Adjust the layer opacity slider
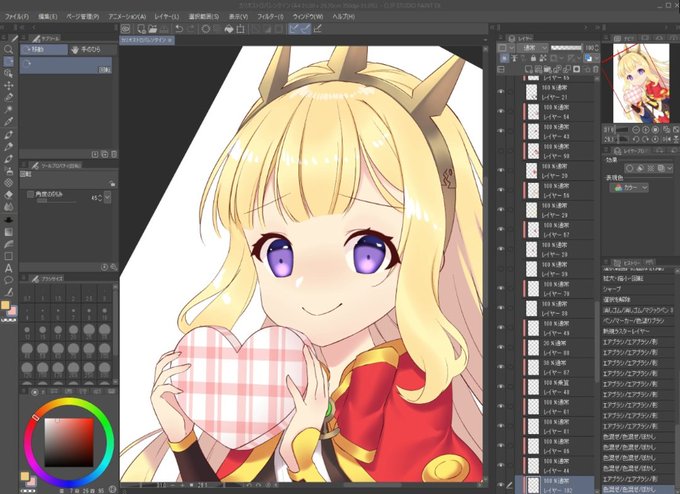 [x=566, y=47]
